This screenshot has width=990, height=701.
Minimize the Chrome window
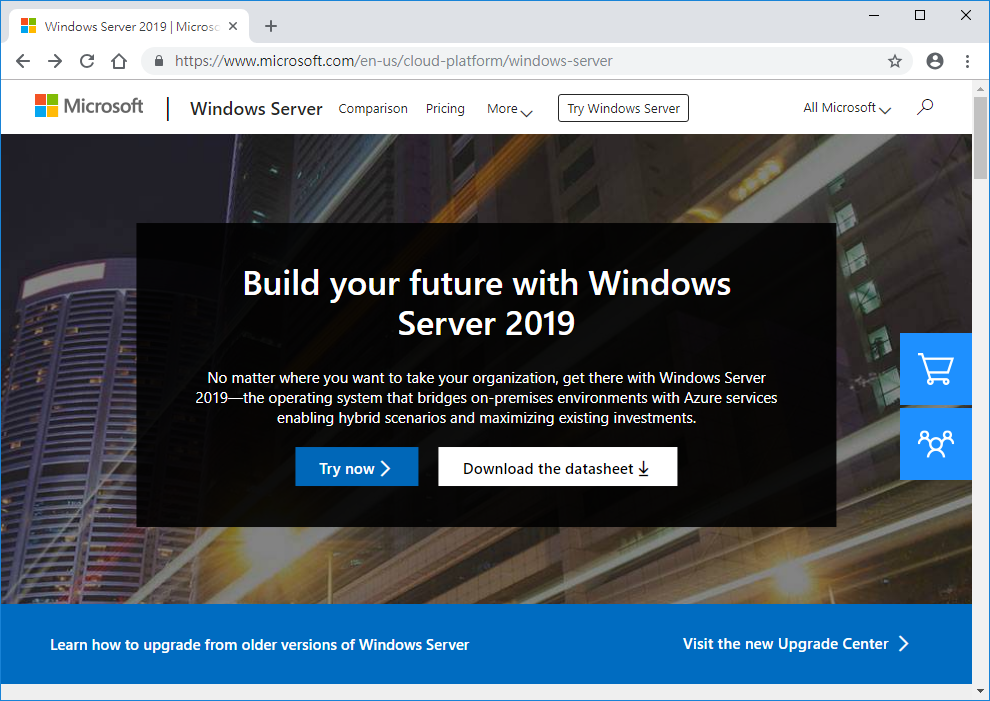pyautogui.click(x=874, y=15)
